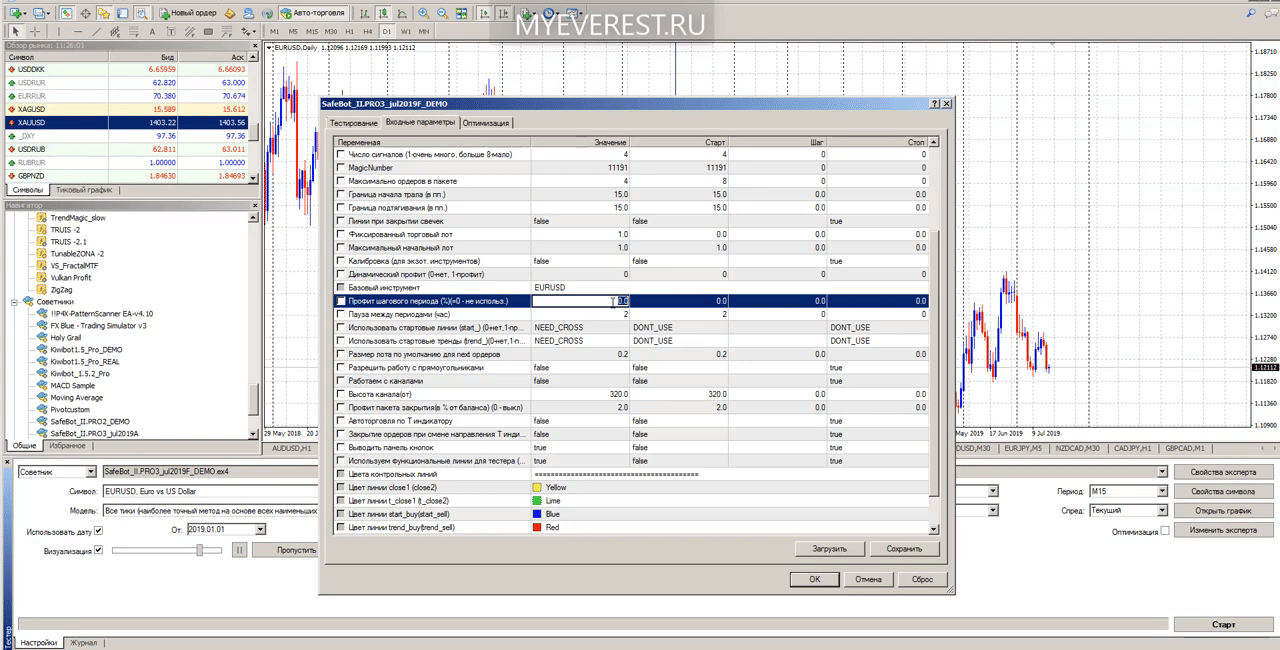This screenshot has width=1280, height=650.
Task: Enable the 'Оптимизация' checkbox in tester
Action: click(1165, 531)
